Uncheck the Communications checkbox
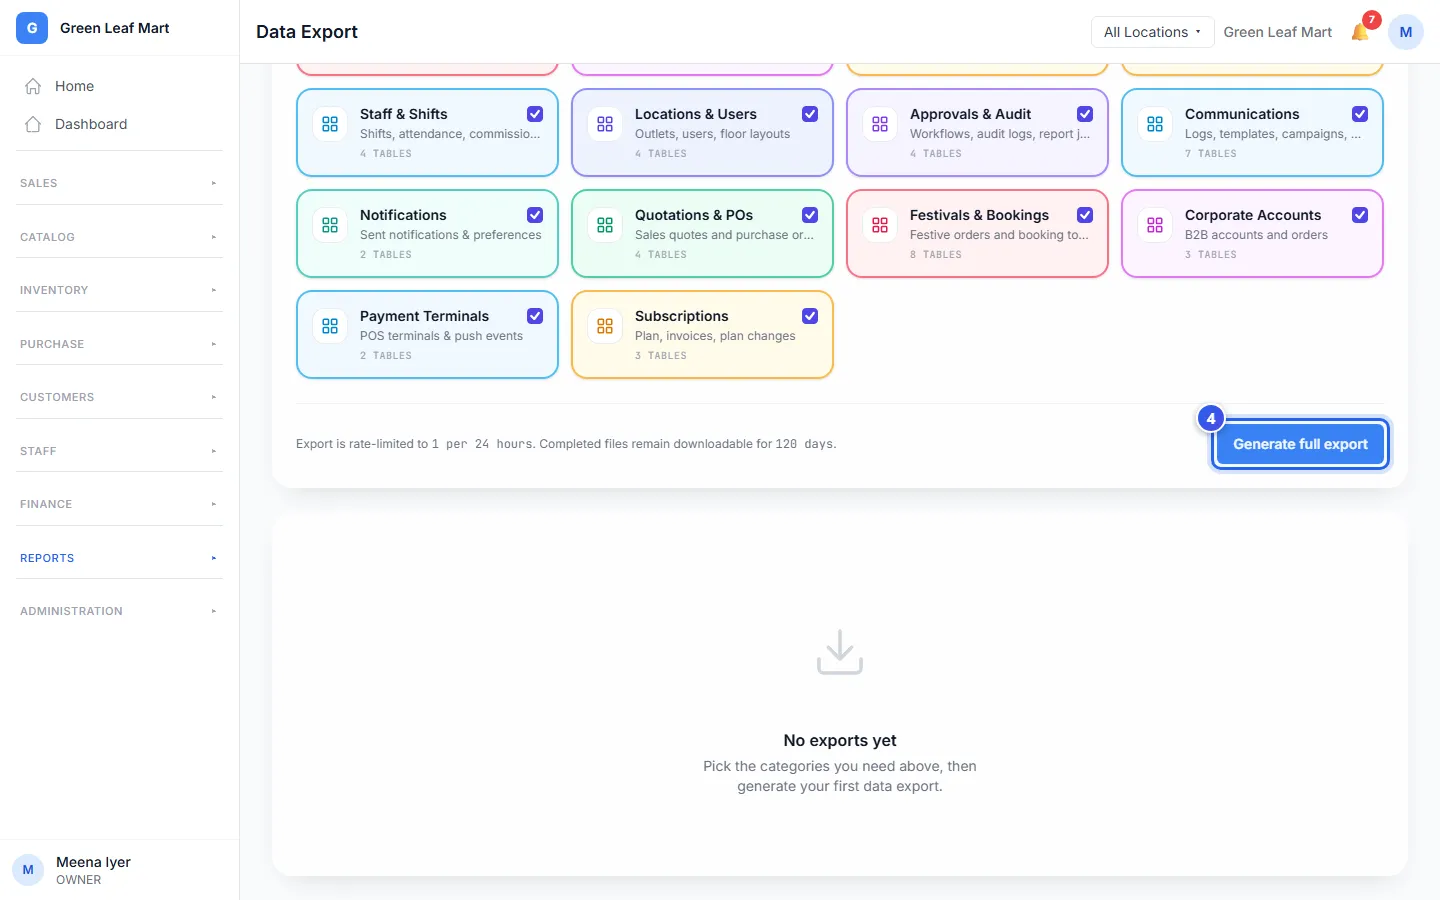This screenshot has width=1440, height=900. [x=1360, y=114]
